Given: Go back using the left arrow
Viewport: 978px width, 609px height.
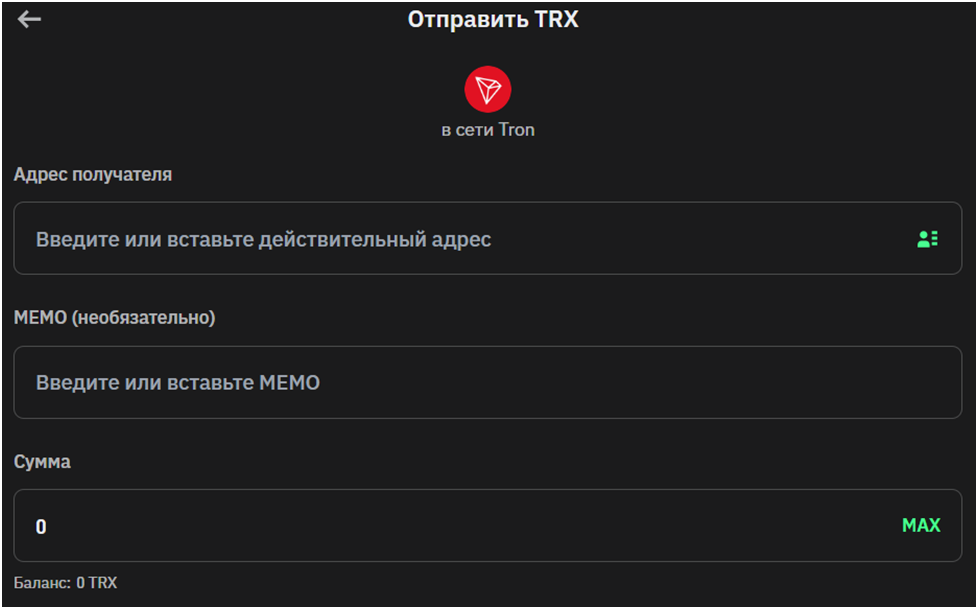Looking at the screenshot, I should (29, 20).
